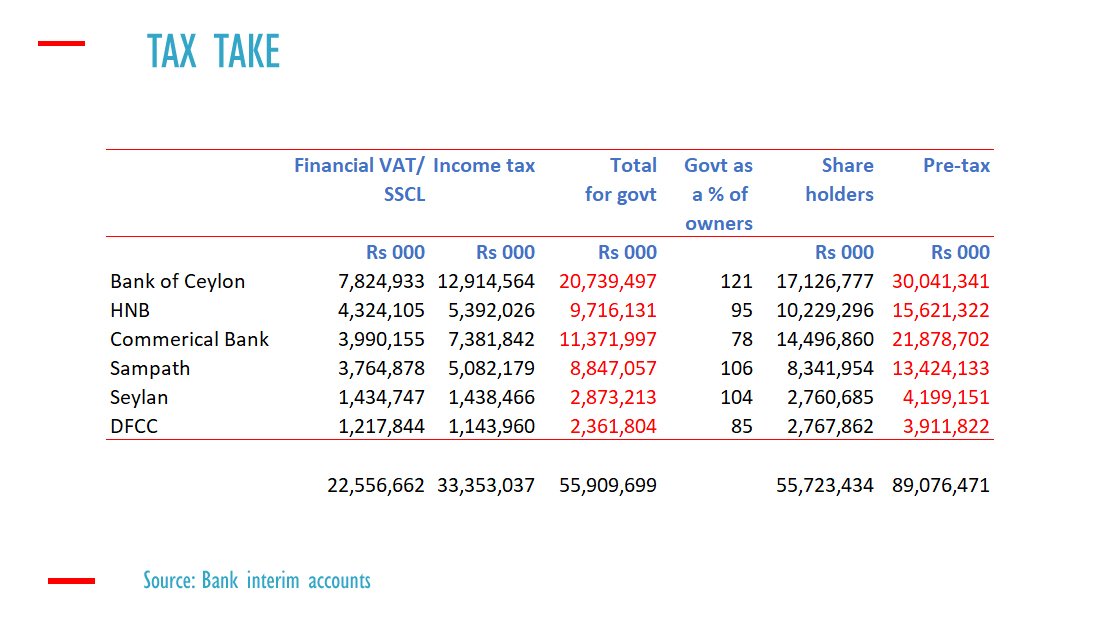Image resolution: width=1100 pixels, height=620 pixels.
Task: Click the HNB row label
Action: pyautogui.click(x=131, y=310)
